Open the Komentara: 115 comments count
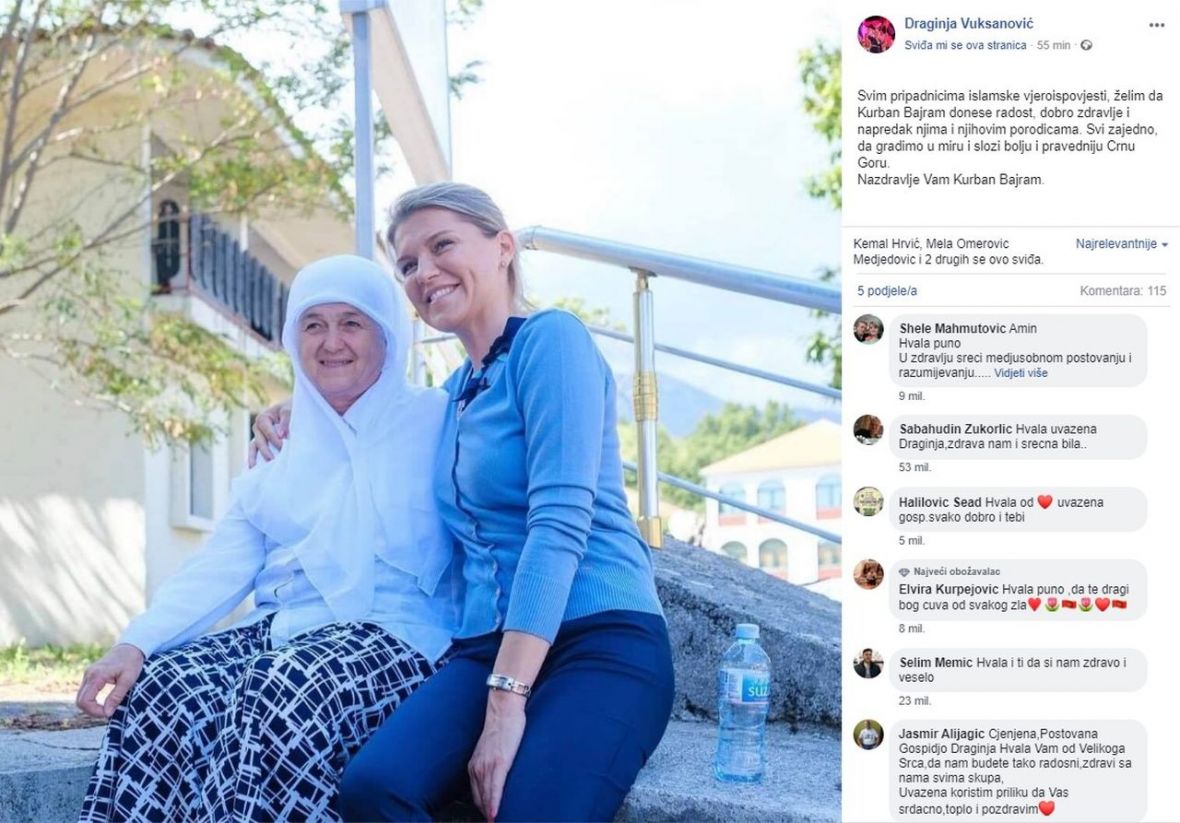1180x823 pixels. coord(1123,291)
